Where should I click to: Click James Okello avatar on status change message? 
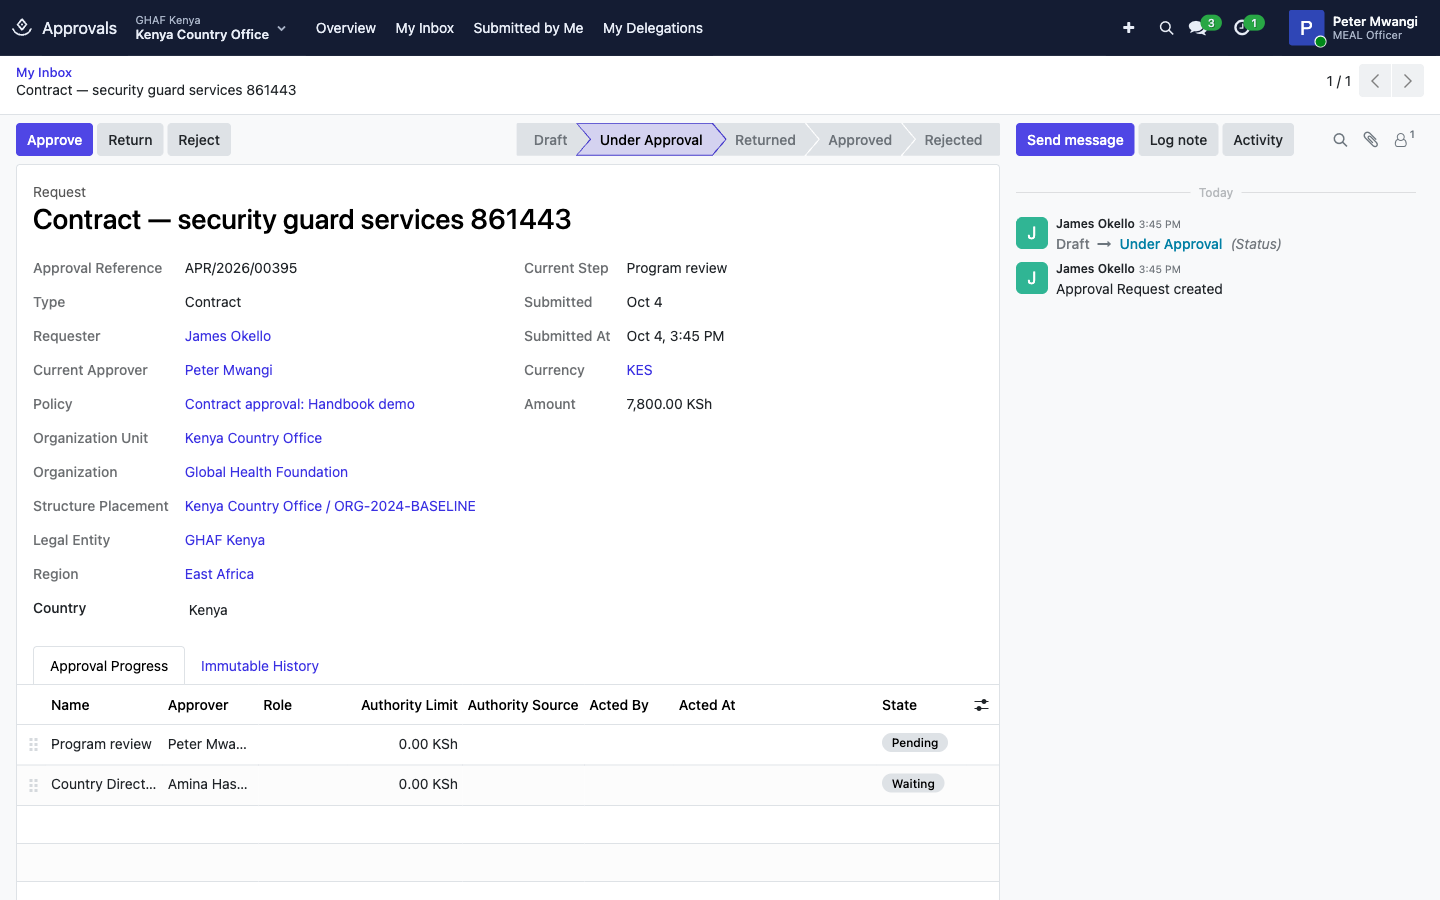coord(1032,233)
